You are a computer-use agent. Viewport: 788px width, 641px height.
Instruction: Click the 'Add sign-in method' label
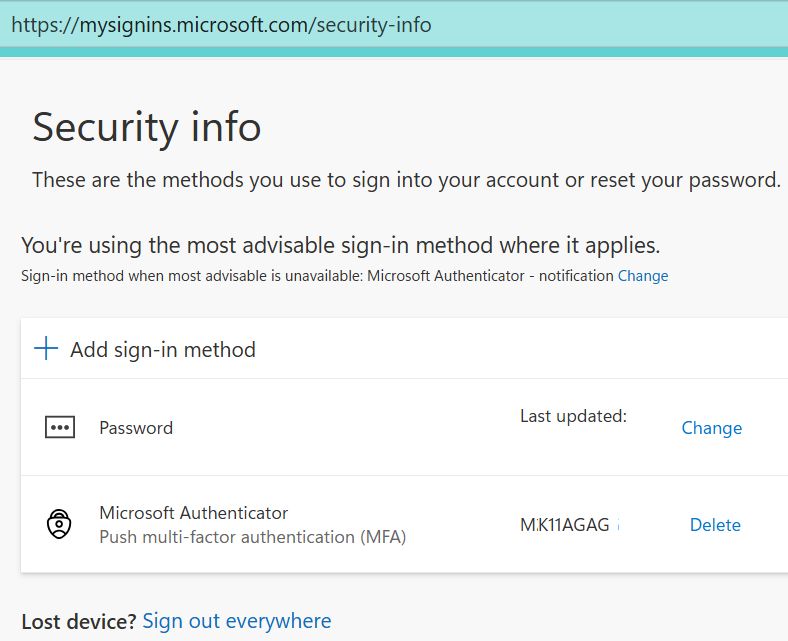[x=163, y=349]
